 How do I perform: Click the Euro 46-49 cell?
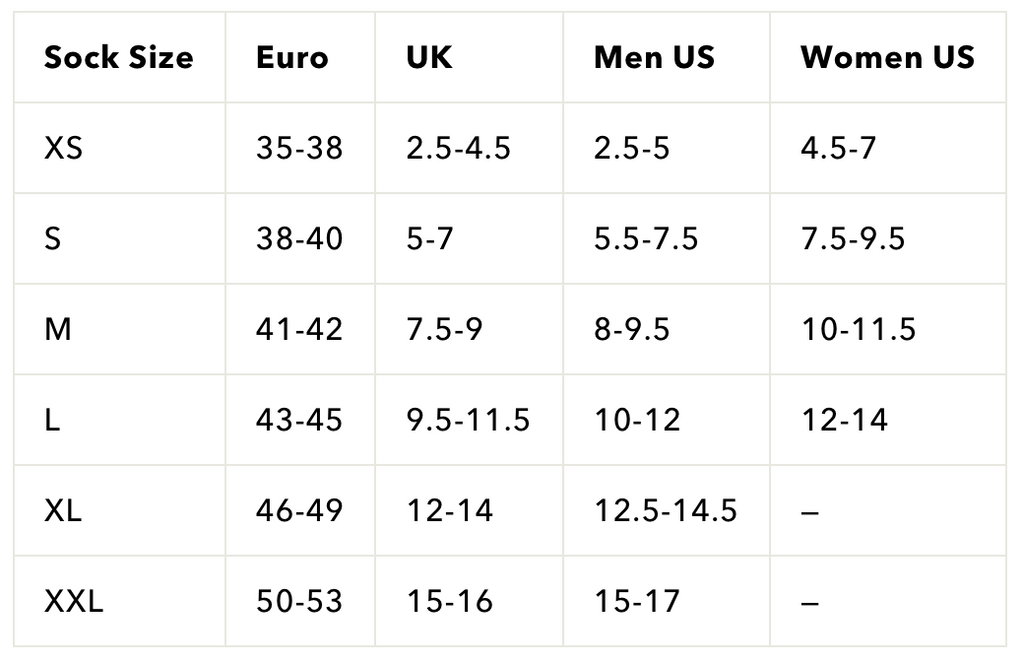coord(299,510)
